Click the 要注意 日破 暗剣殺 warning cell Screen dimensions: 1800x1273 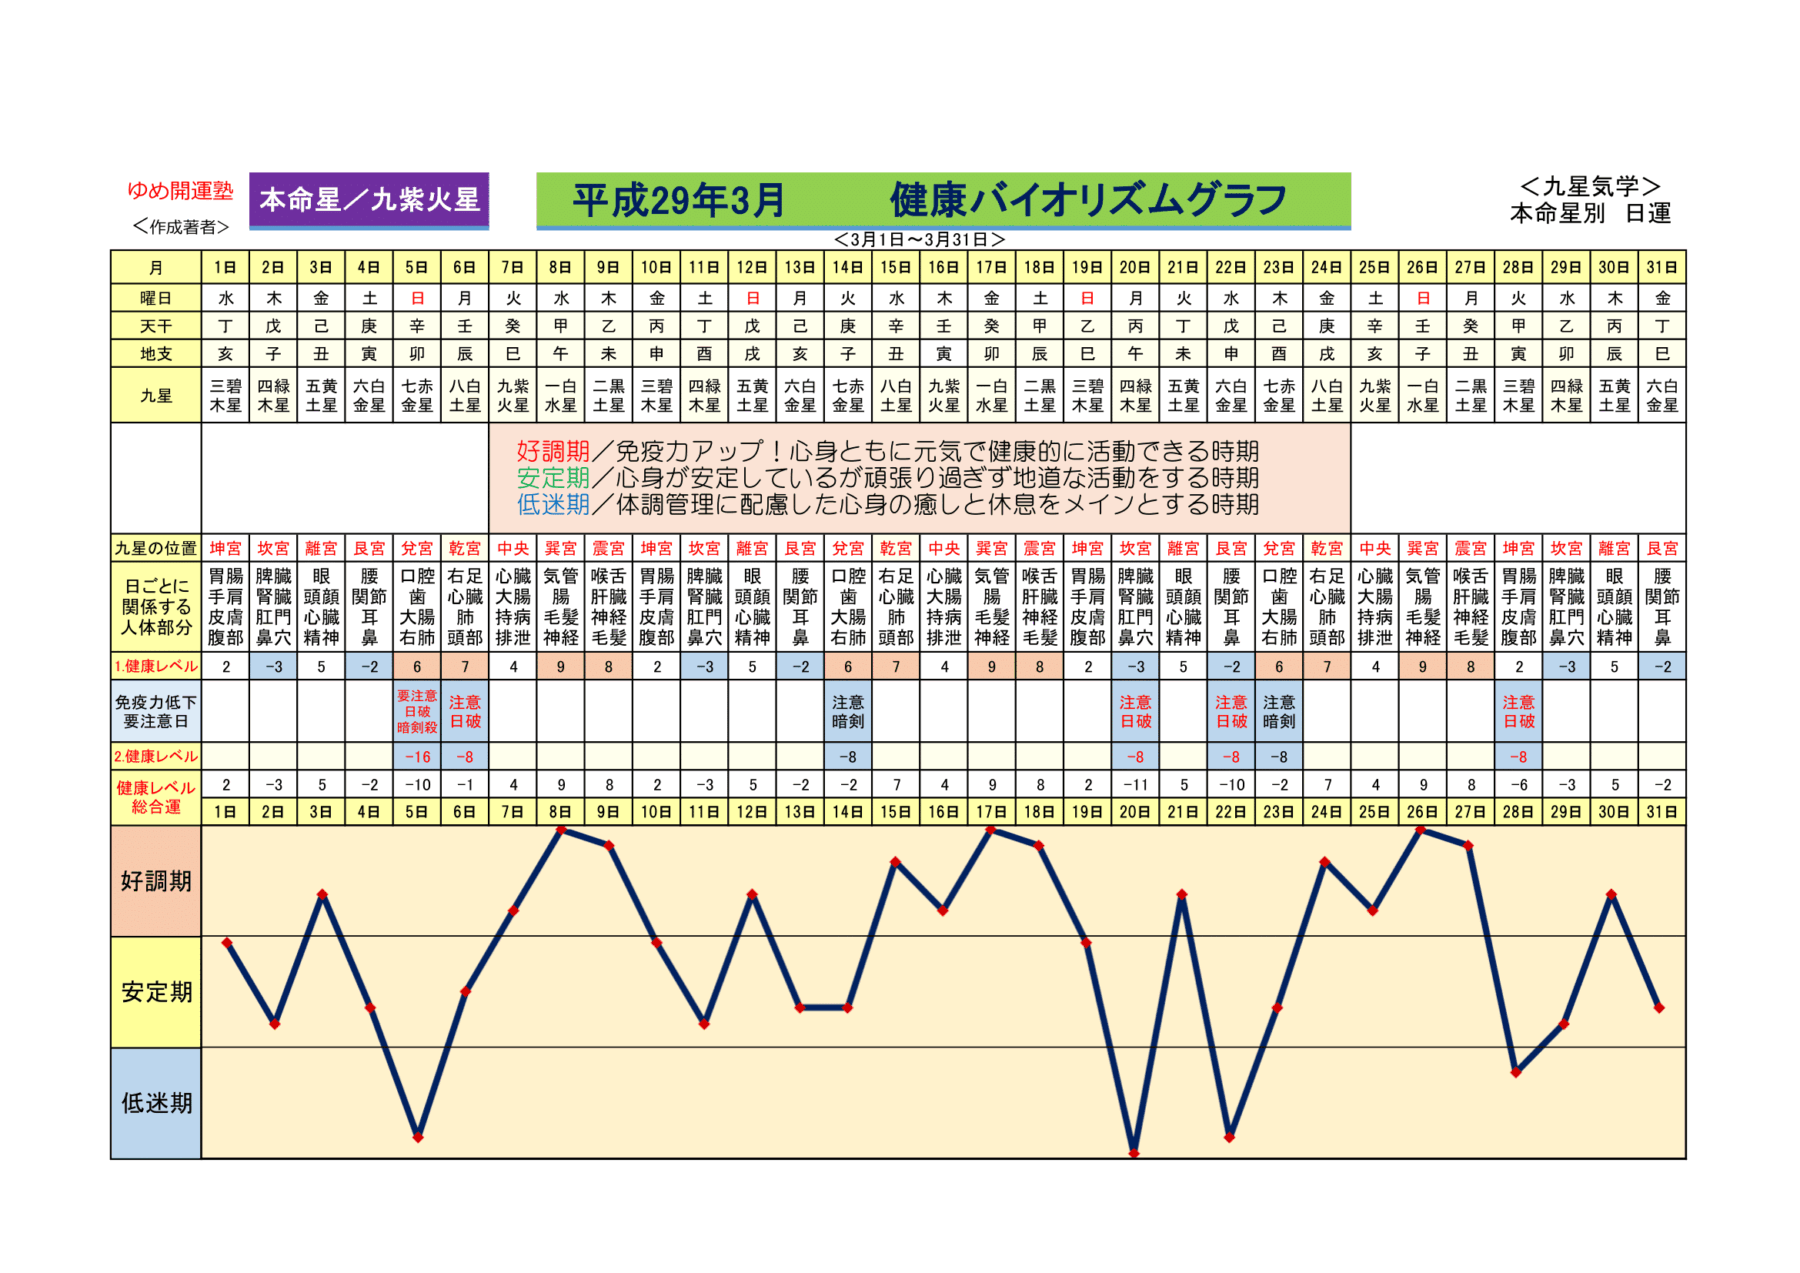(417, 711)
